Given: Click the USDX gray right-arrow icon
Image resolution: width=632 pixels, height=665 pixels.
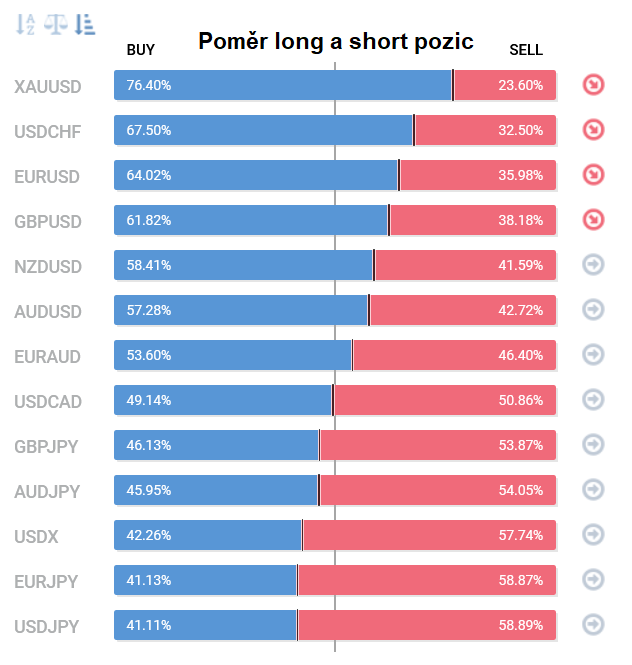Looking at the screenshot, I should (x=593, y=535).
